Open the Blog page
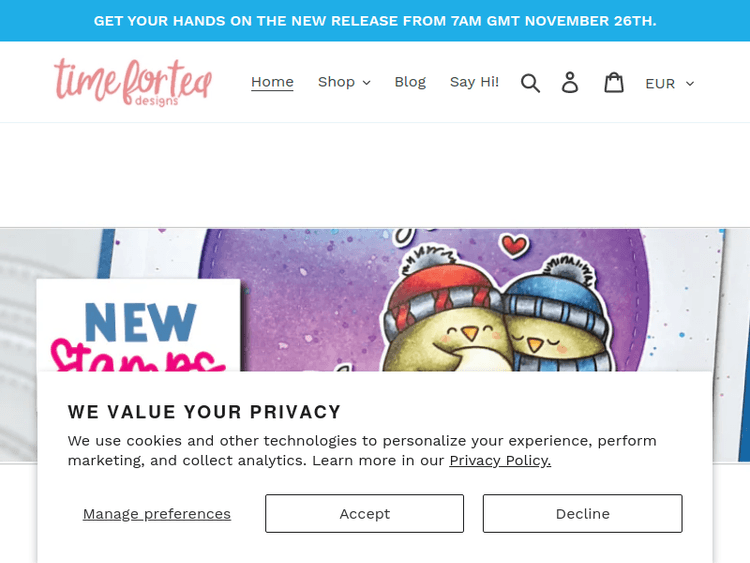The image size is (750, 563). (410, 82)
